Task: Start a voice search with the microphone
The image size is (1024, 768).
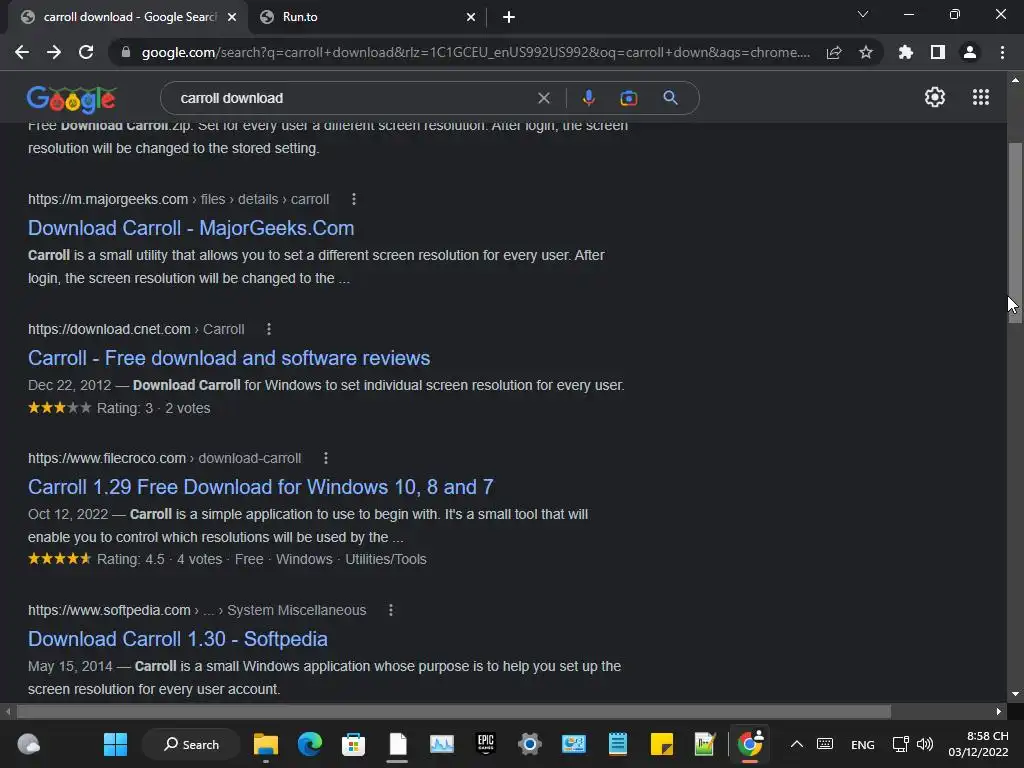Action: click(x=588, y=98)
